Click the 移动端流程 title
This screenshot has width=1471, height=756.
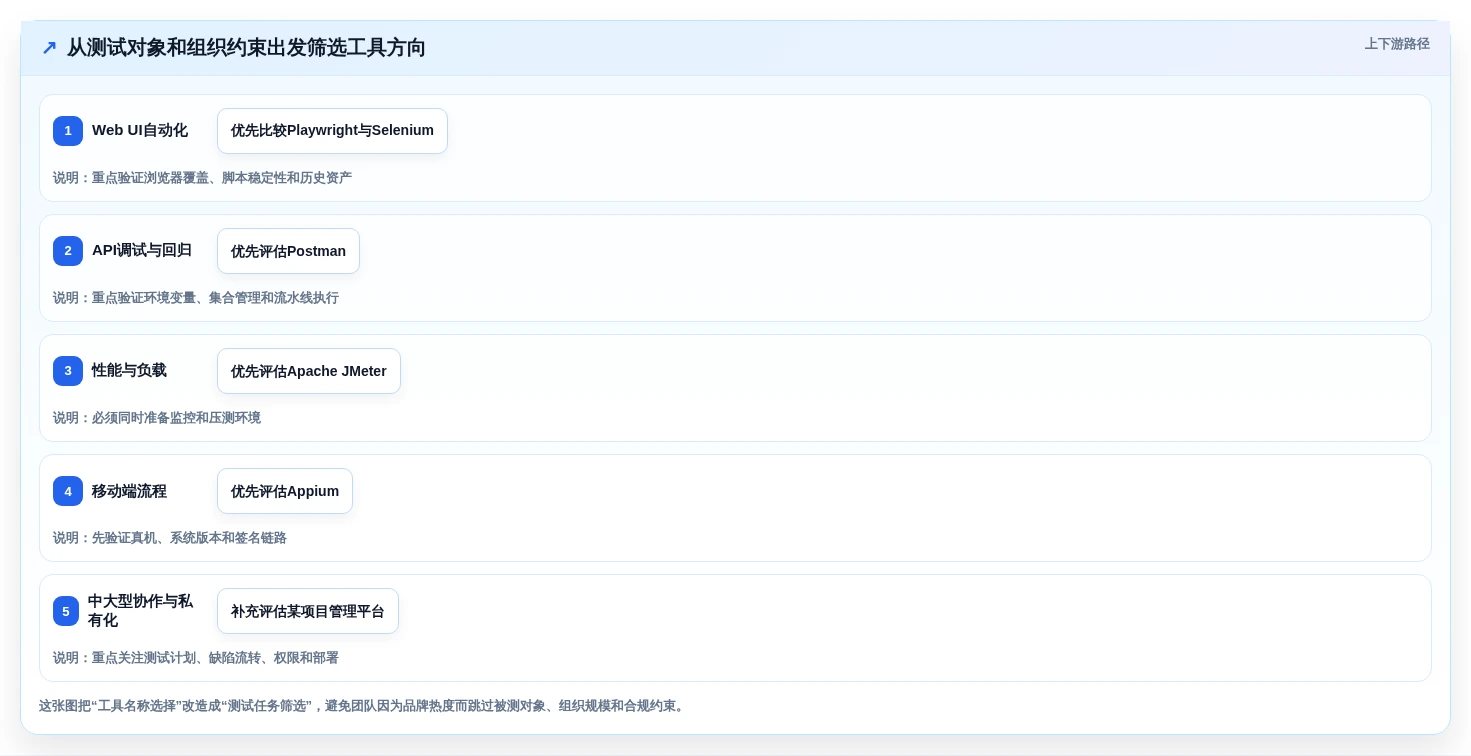coord(129,491)
